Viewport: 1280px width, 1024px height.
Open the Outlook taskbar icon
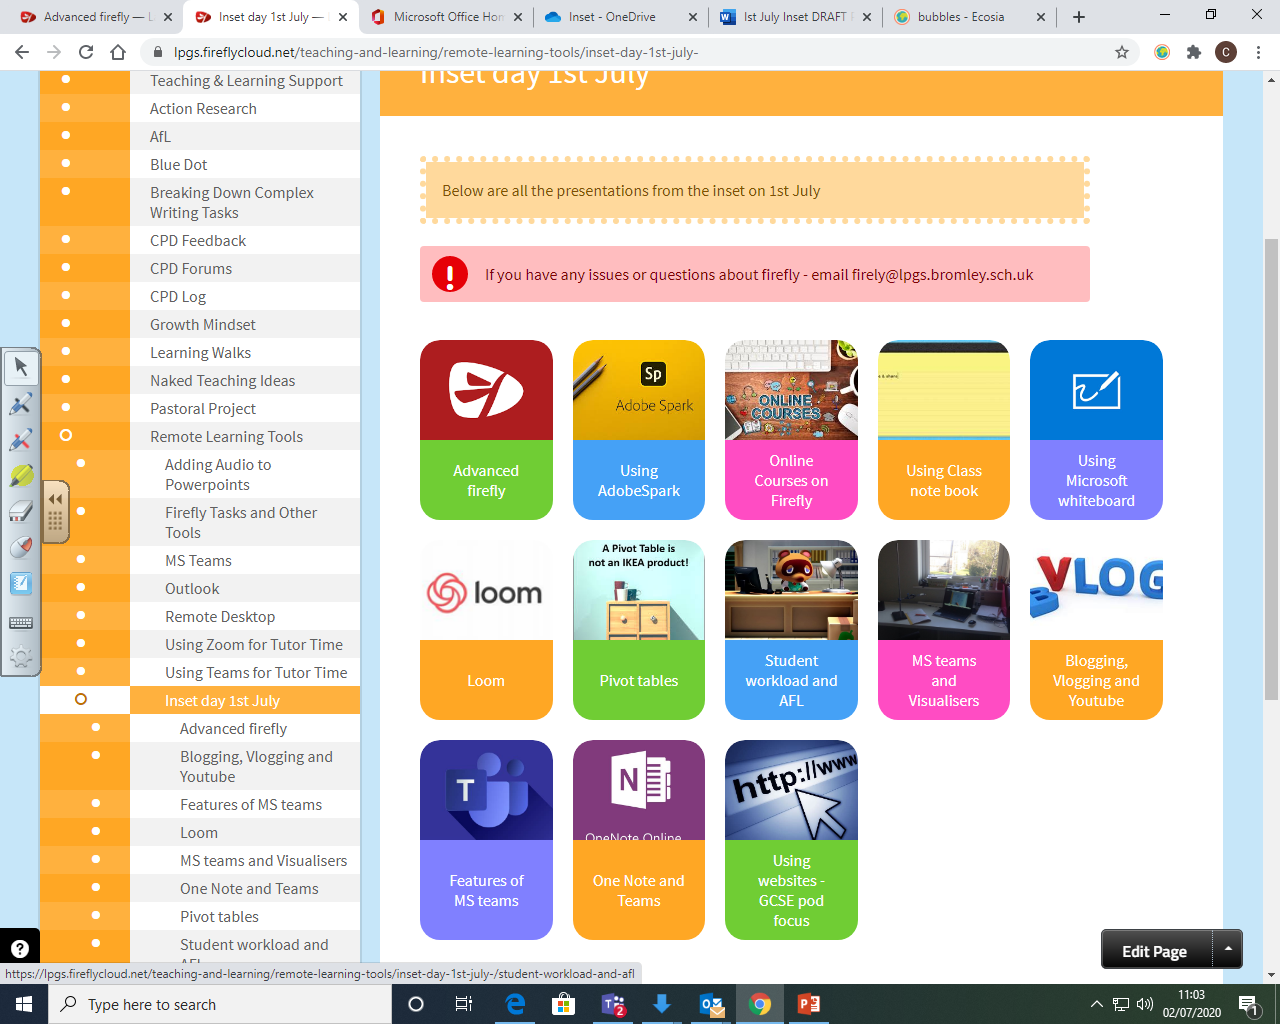pos(711,1004)
